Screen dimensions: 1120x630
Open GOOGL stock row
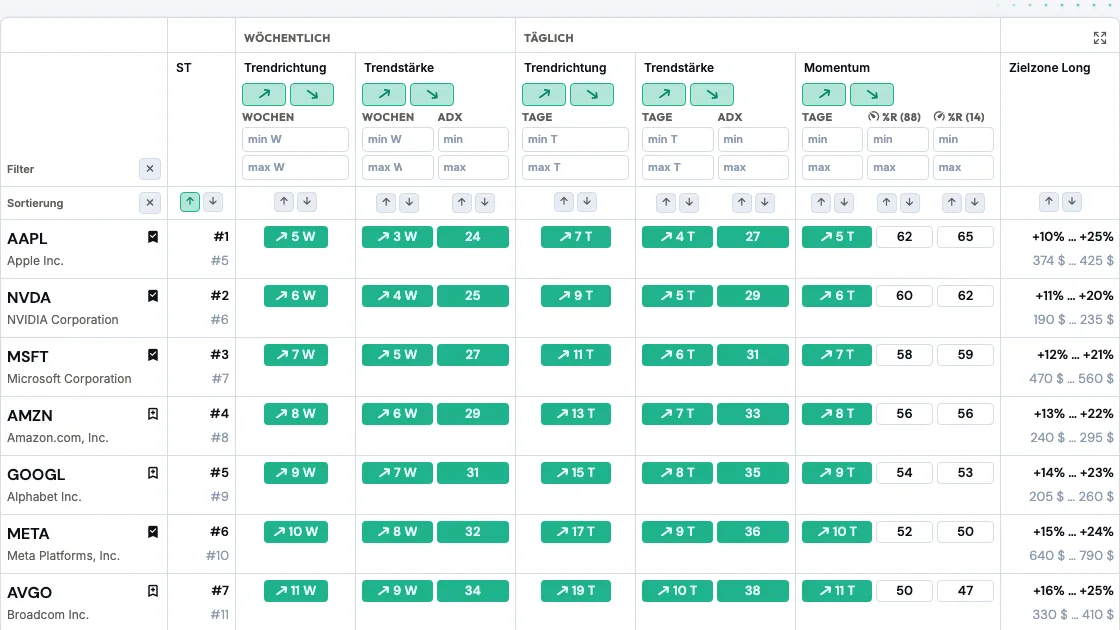[560, 485]
